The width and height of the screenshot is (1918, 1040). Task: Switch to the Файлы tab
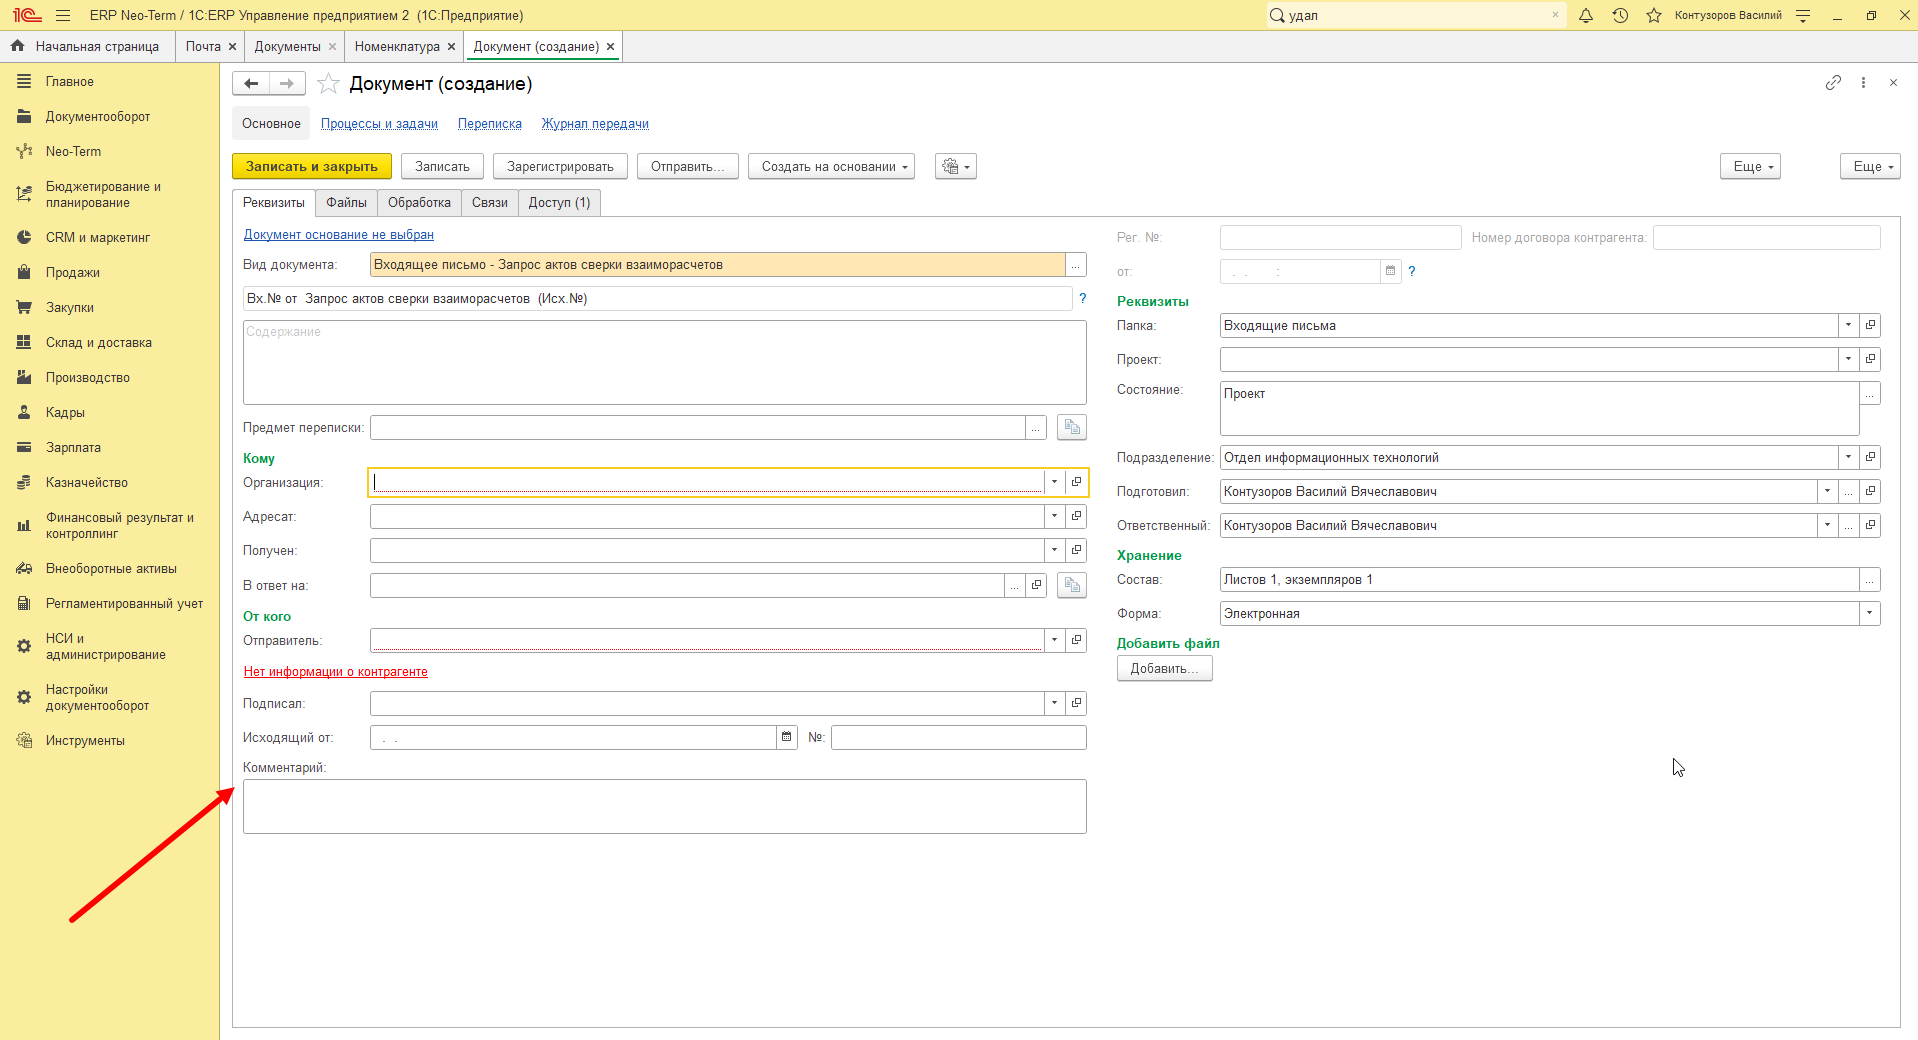[x=346, y=202]
